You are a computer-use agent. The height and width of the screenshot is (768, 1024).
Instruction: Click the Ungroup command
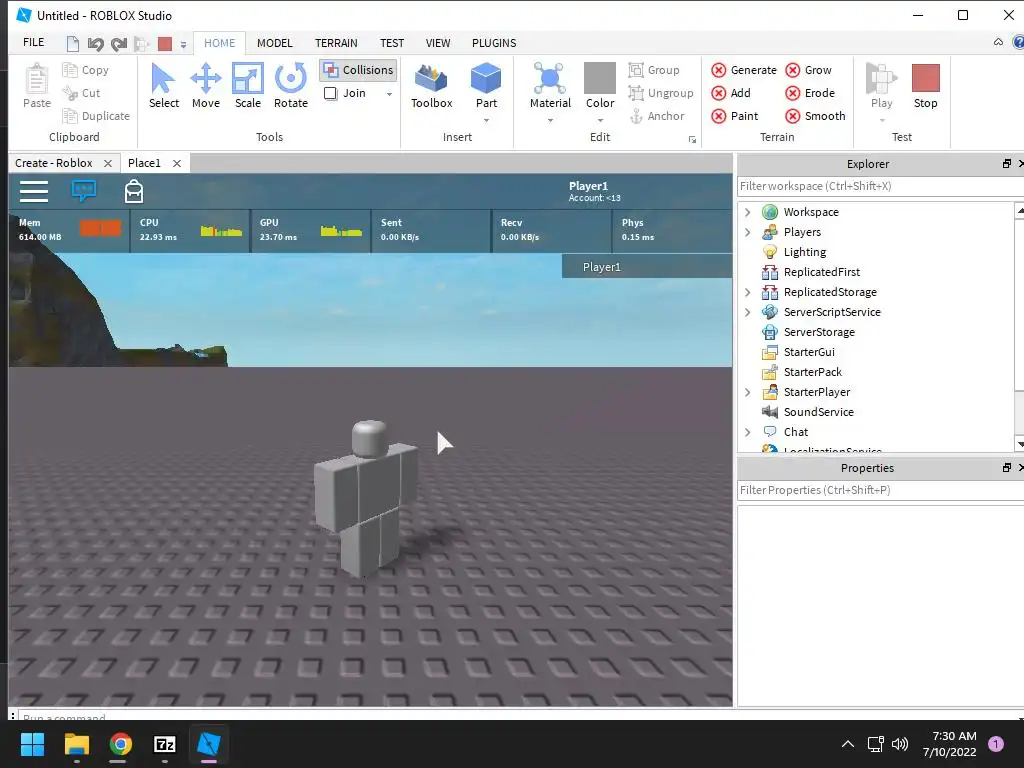pos(661,93)
